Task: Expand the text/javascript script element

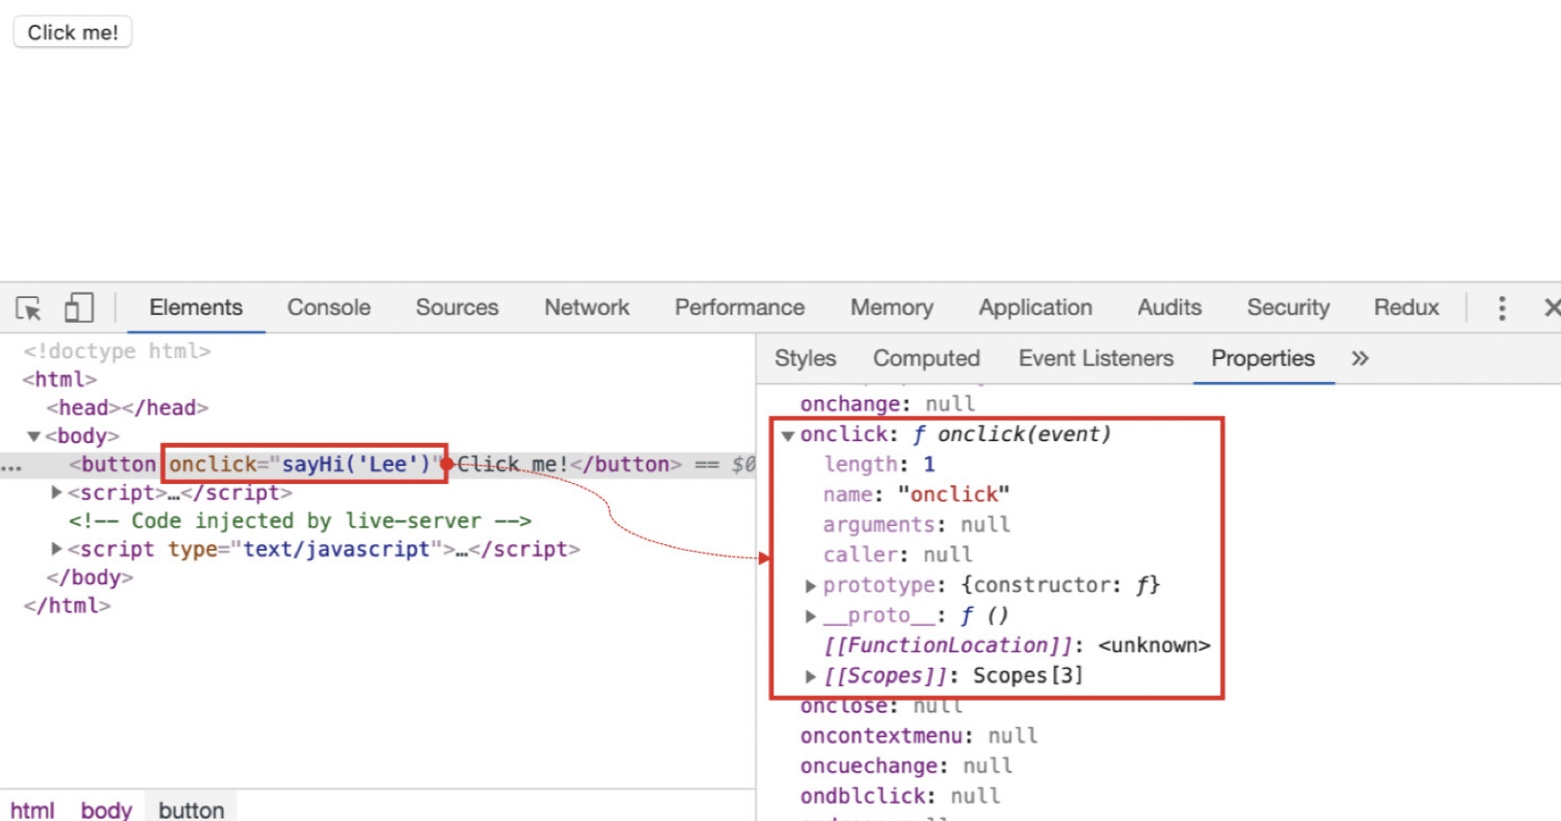Action: coord(57,549)
